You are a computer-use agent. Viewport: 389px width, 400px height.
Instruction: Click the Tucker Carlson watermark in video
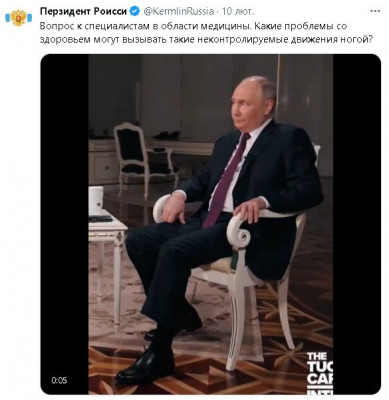tap(319, 373)
